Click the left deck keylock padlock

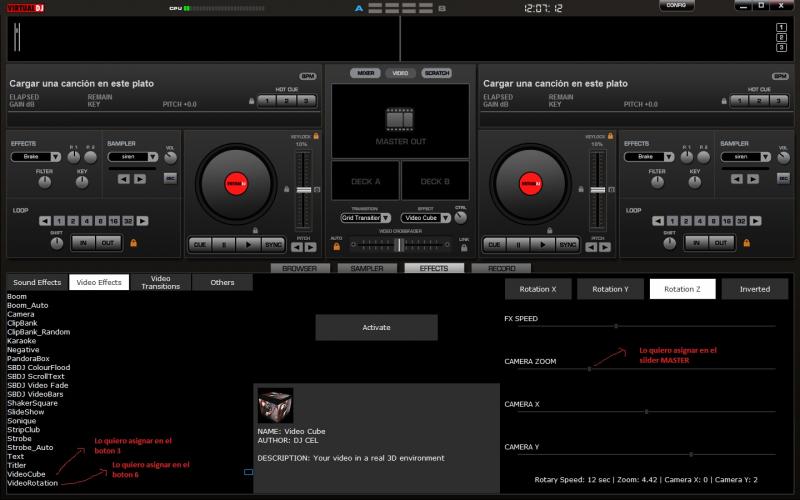(x=316, y=135)
